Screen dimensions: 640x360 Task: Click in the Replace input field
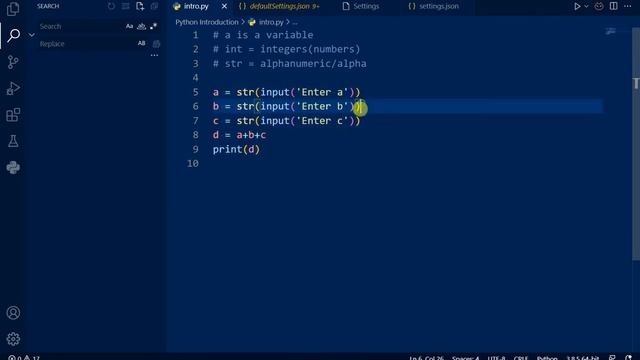[x=86, y=44]
